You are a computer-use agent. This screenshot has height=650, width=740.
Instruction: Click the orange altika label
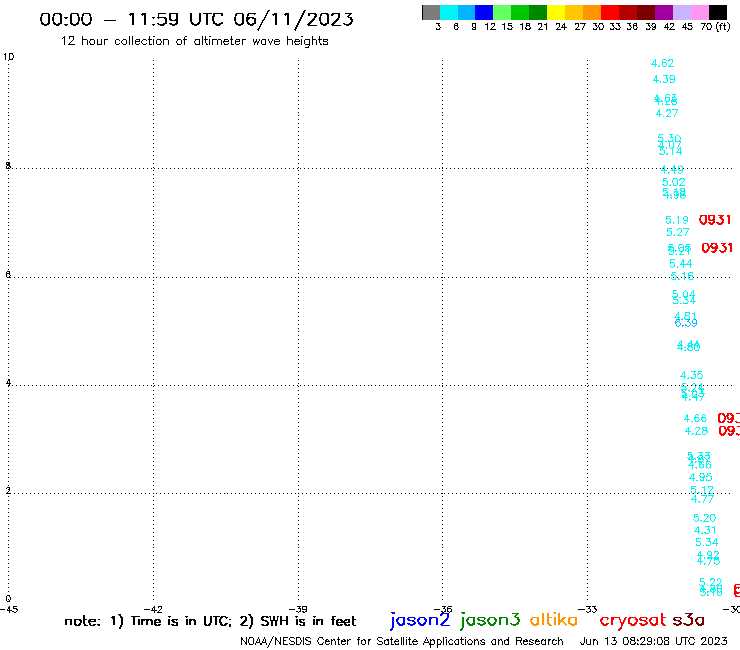554,620
